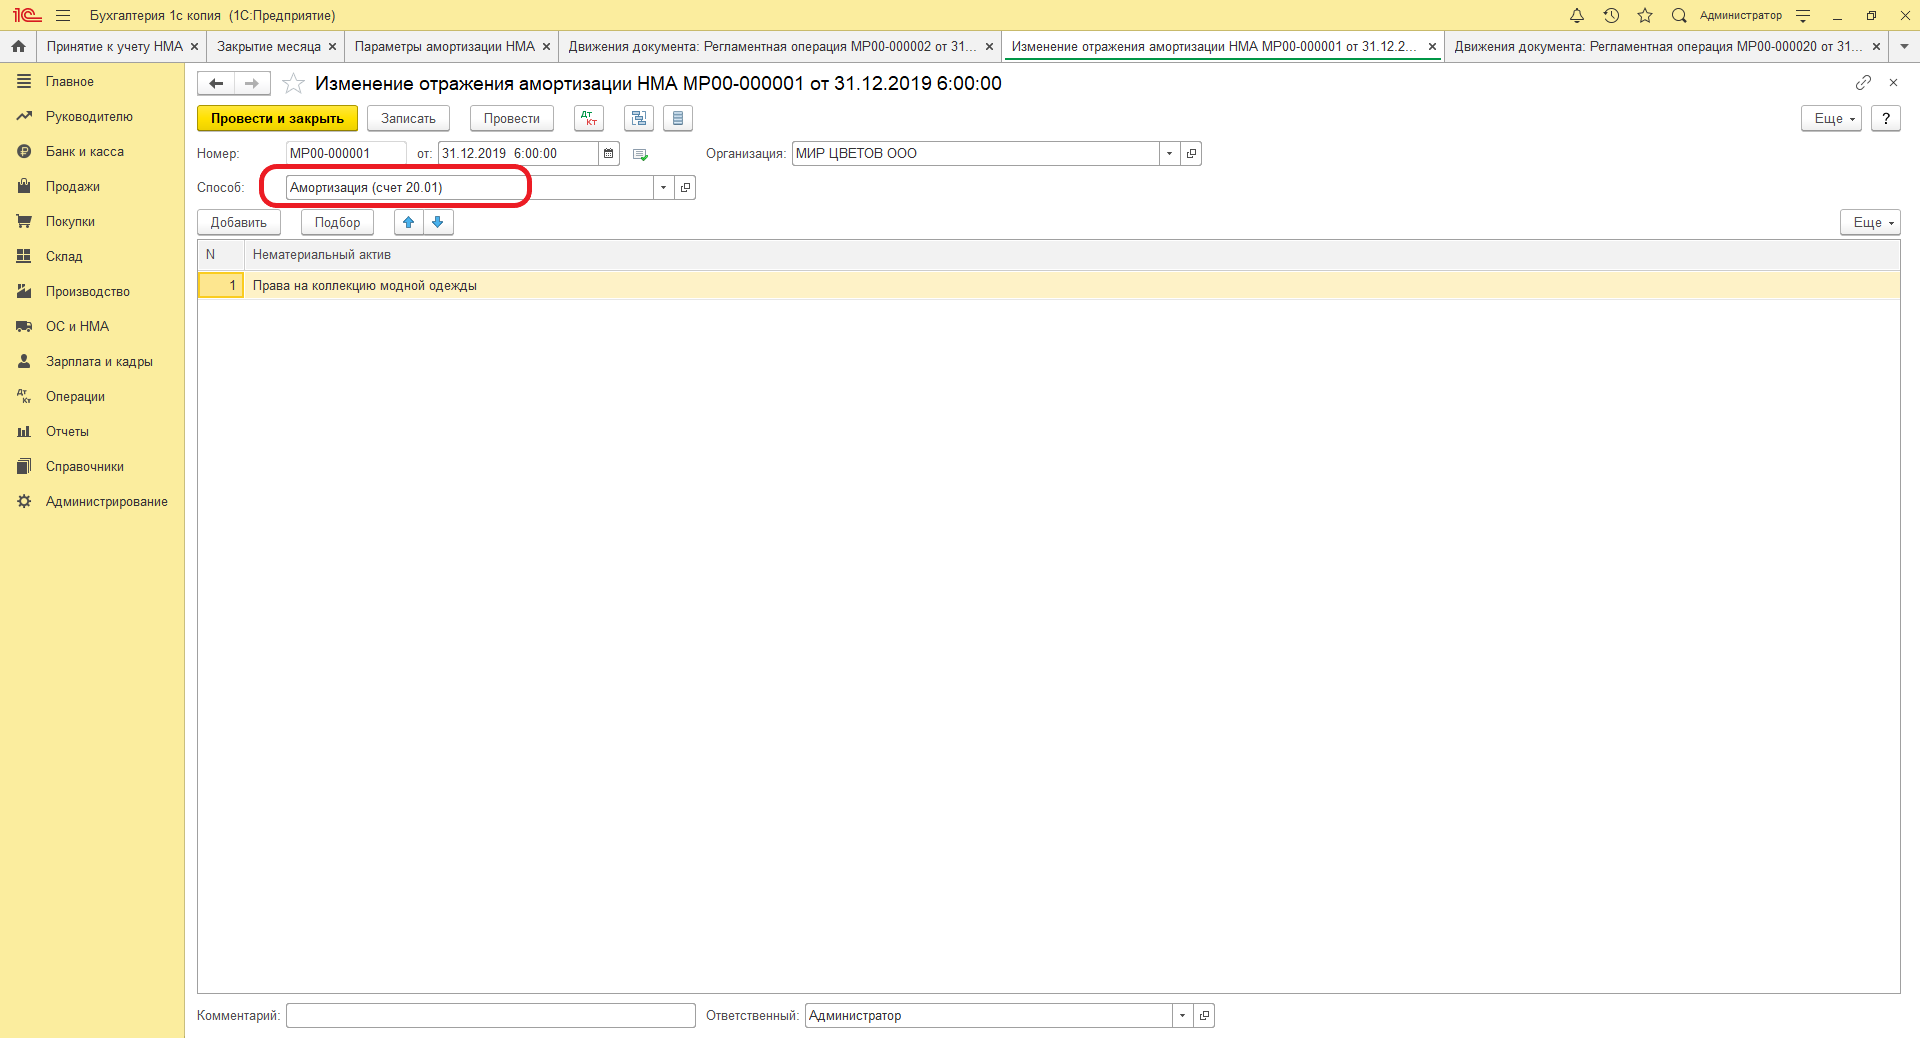Open the calendar picker for document date
The height and width of the screenshot is (1038, 1920).
tap(608, 154)
